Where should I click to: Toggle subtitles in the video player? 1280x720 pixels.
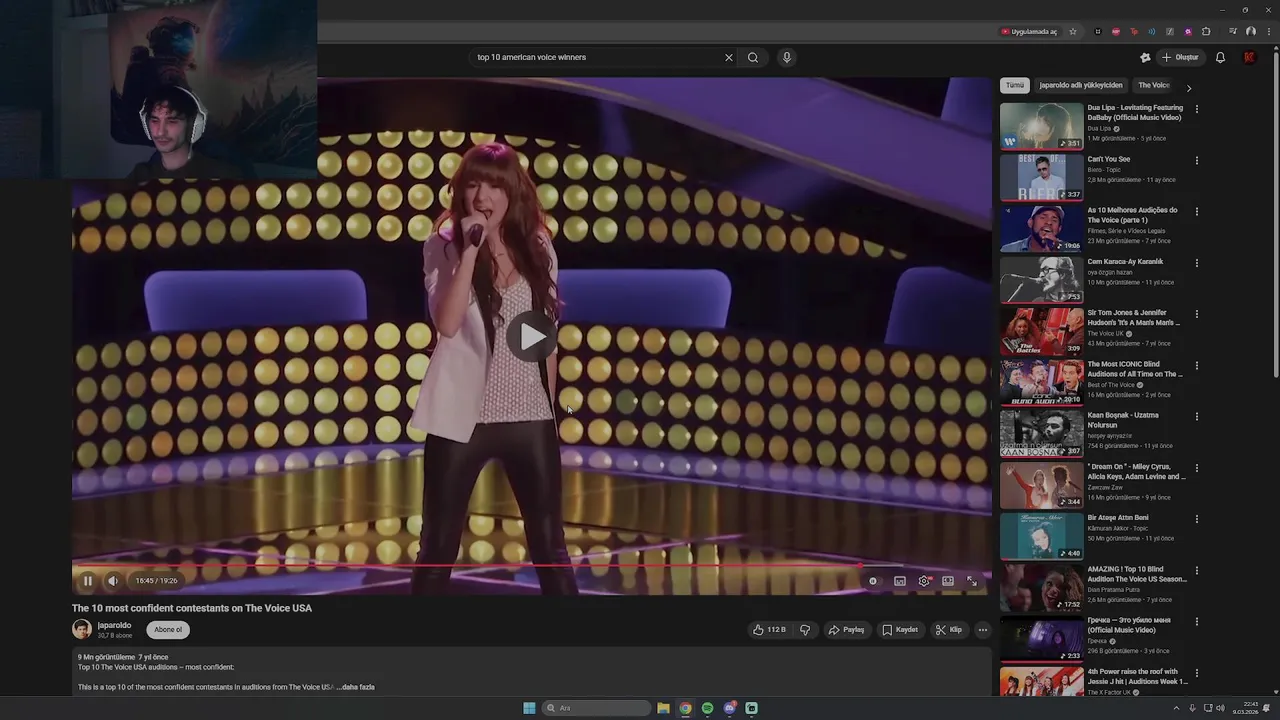[x=900, y=581]
